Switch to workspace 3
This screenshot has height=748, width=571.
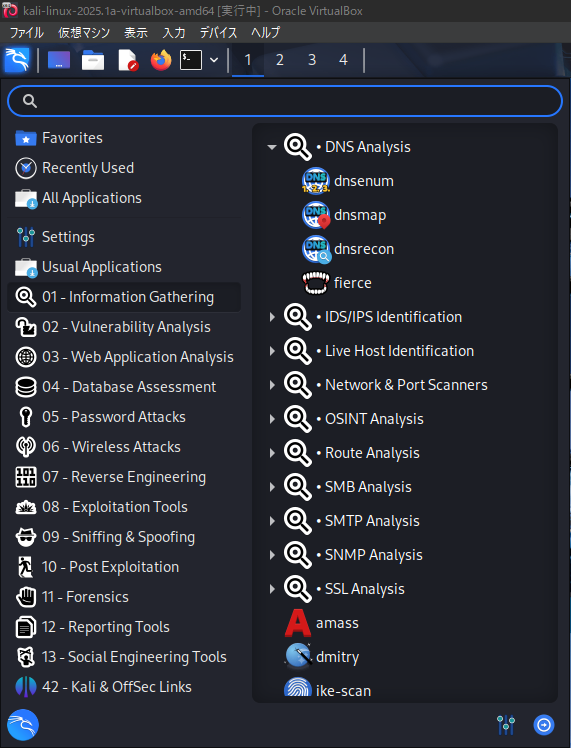[x=311, y=60]
